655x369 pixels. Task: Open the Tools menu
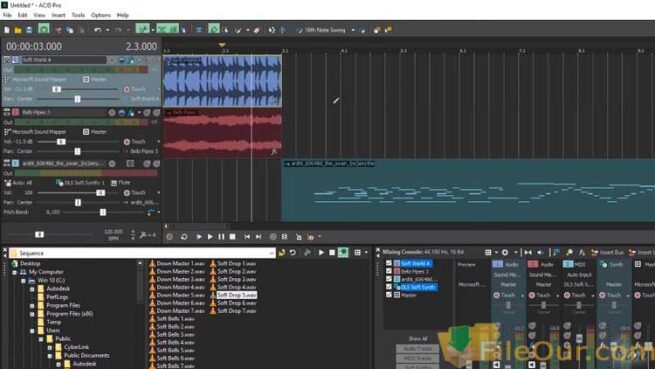[78, 15]
